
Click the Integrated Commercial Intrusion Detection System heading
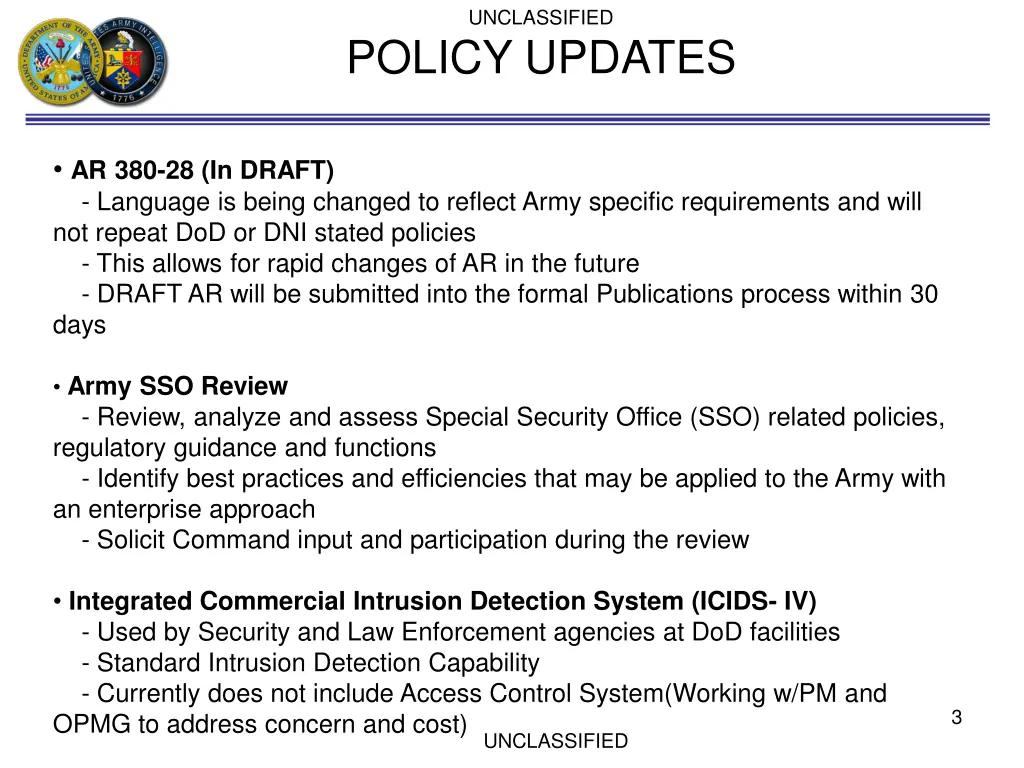442,601
